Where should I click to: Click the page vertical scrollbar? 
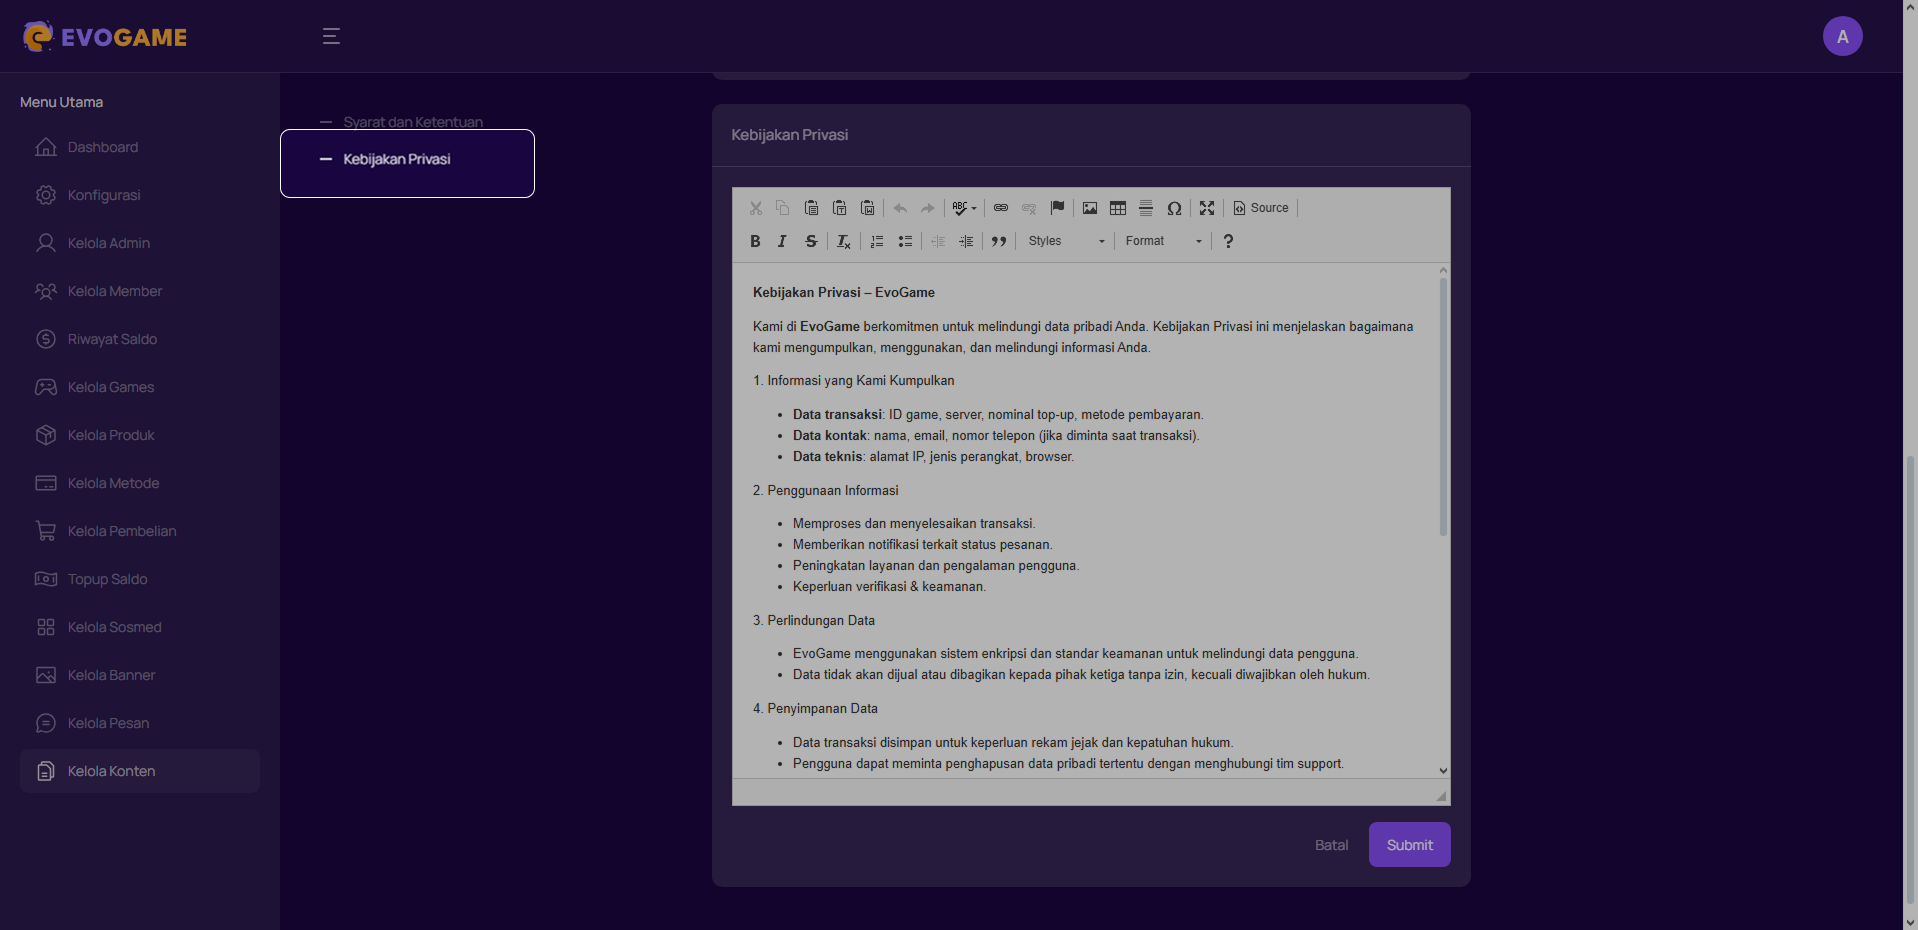(x=1910, y=680)
